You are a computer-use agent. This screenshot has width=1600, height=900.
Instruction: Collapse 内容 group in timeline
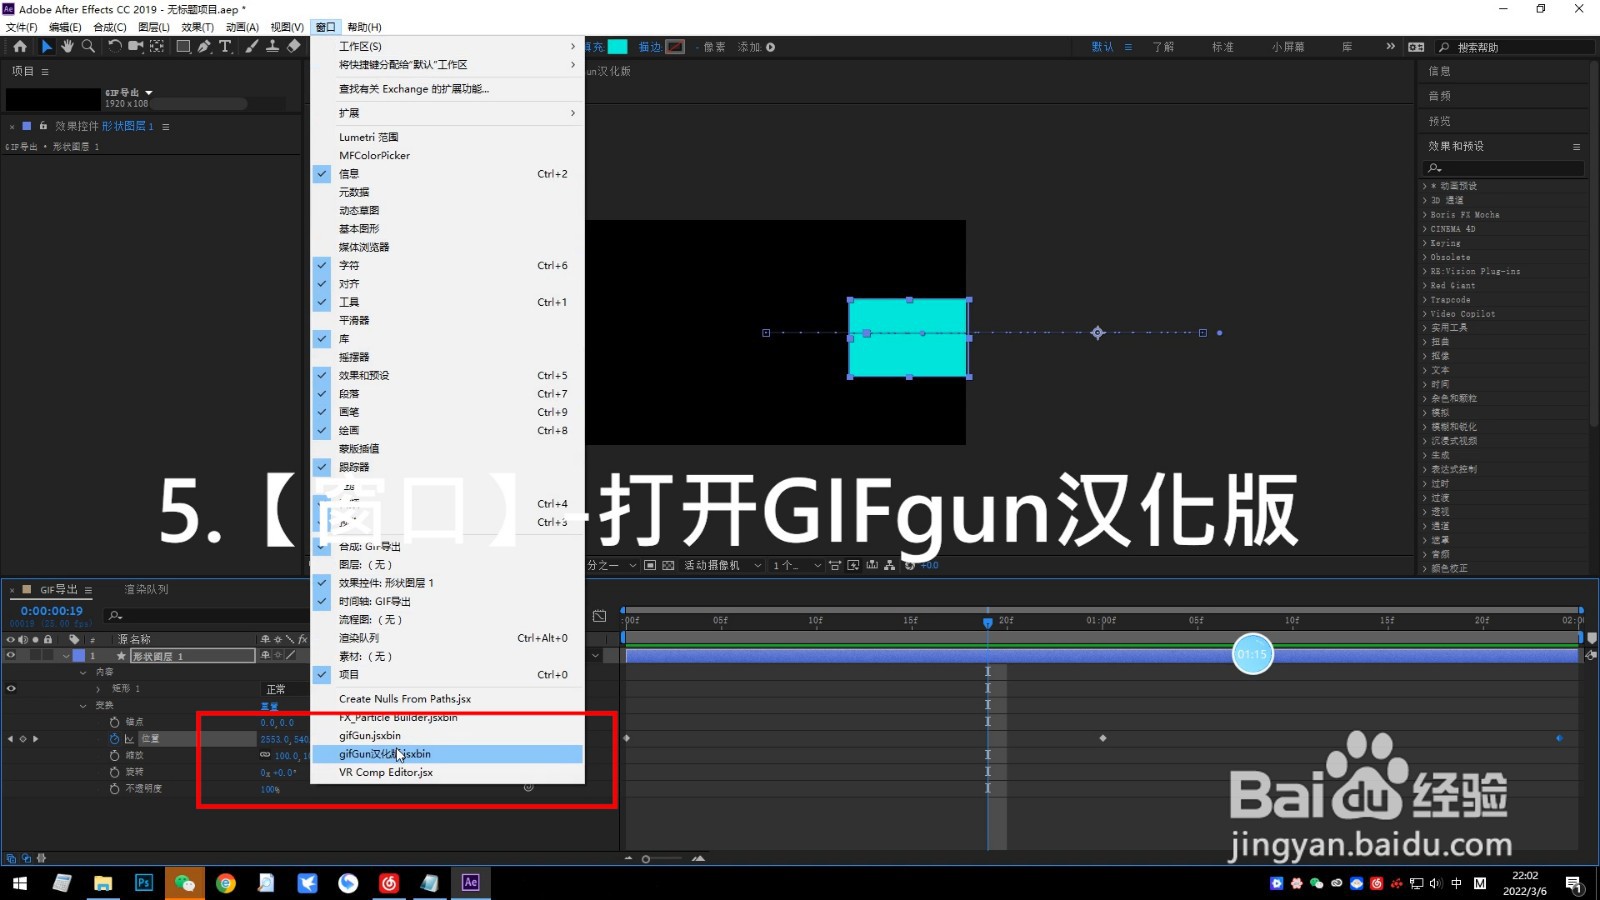pyautogui.click(x=84, y=672)
